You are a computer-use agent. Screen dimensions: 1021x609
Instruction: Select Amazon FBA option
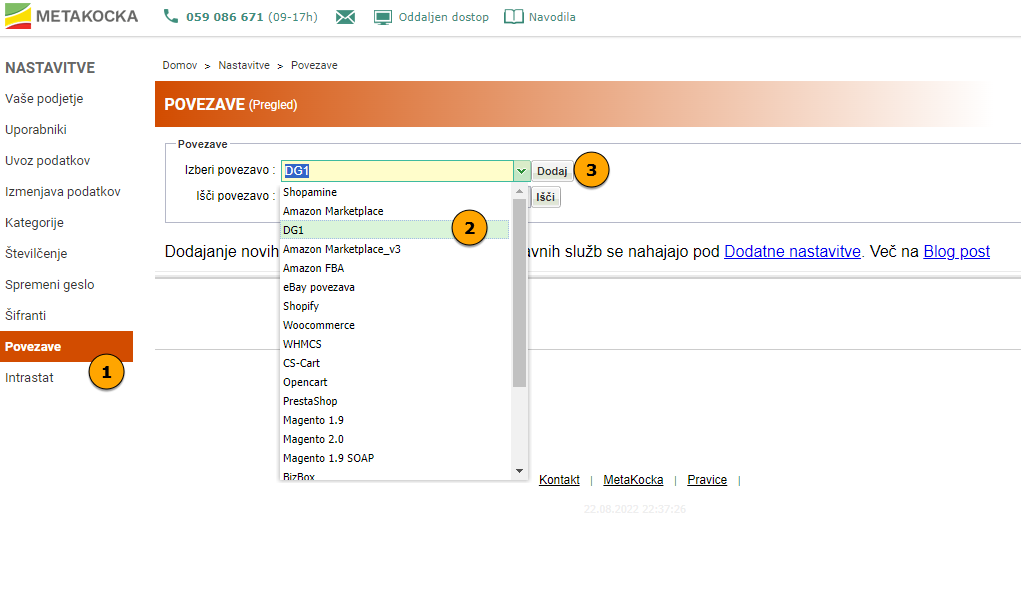click(x=395, y=268)
